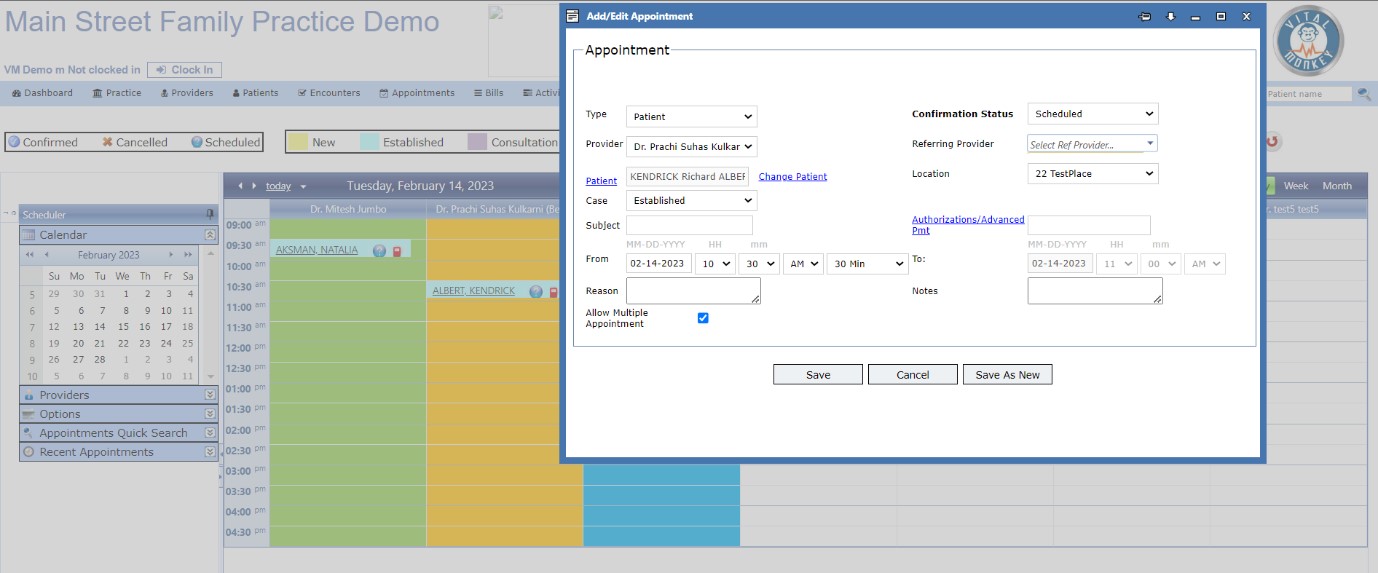Expand the Providers panel in Scheduler
Image resolution: width=1378 pixels, height=573 pixels.
[210, 395]
